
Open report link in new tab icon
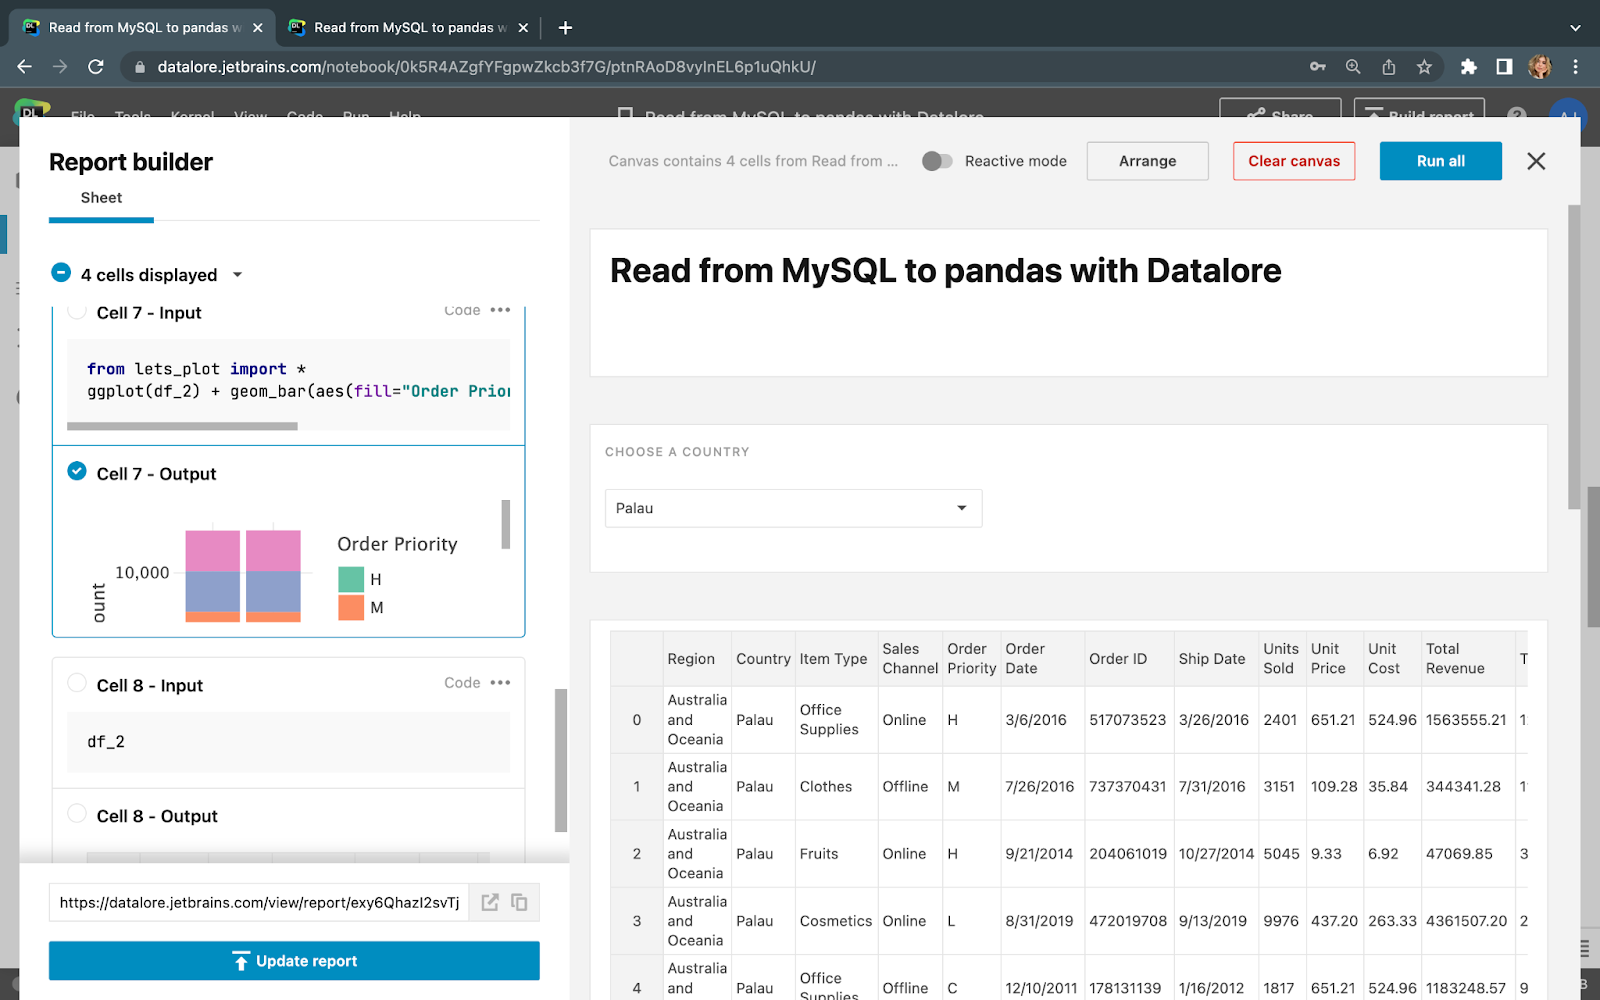tap(490, 902)
